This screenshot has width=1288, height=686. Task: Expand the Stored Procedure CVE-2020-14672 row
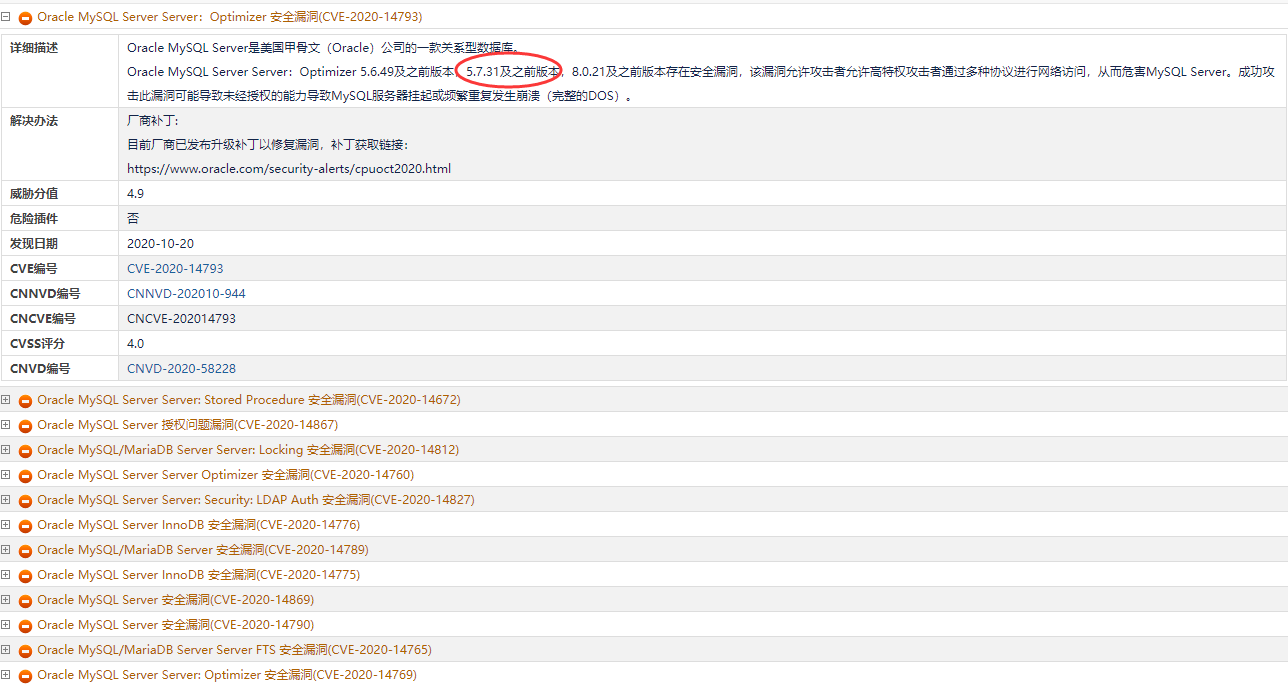(6, 400)
